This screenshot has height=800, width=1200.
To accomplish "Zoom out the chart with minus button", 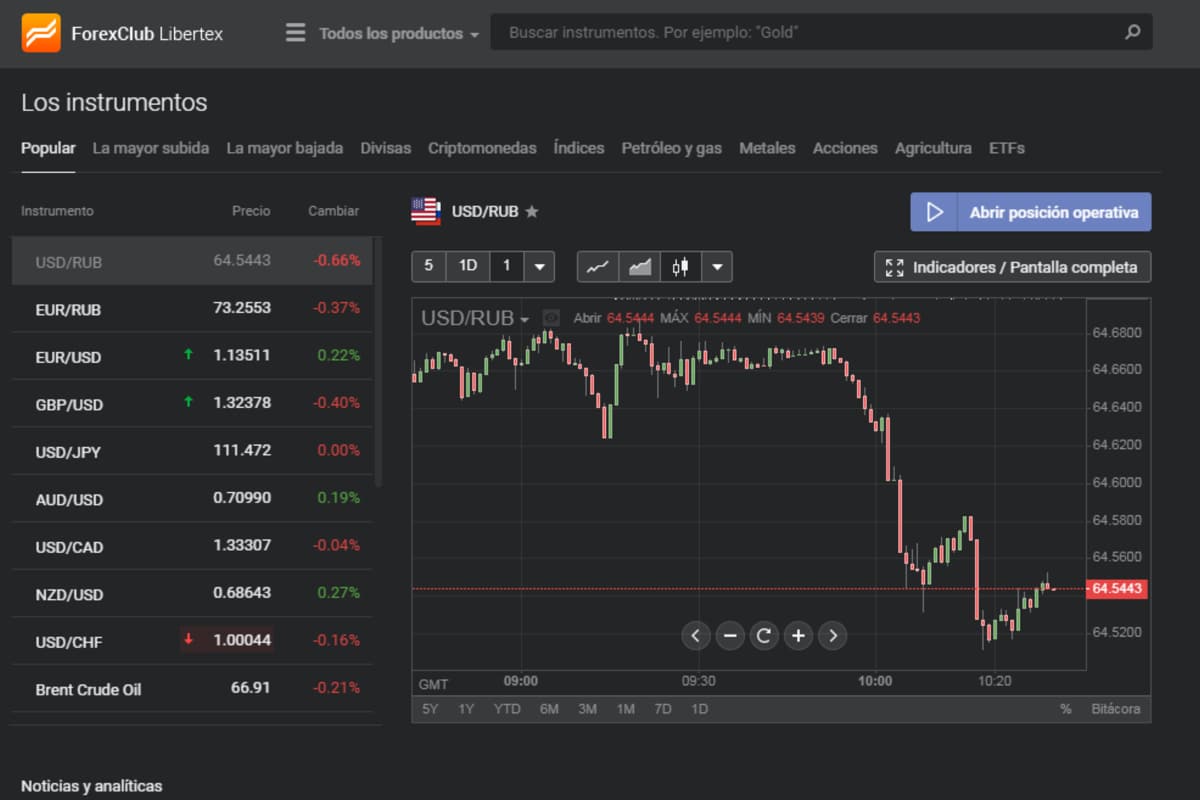I will 730,635.
